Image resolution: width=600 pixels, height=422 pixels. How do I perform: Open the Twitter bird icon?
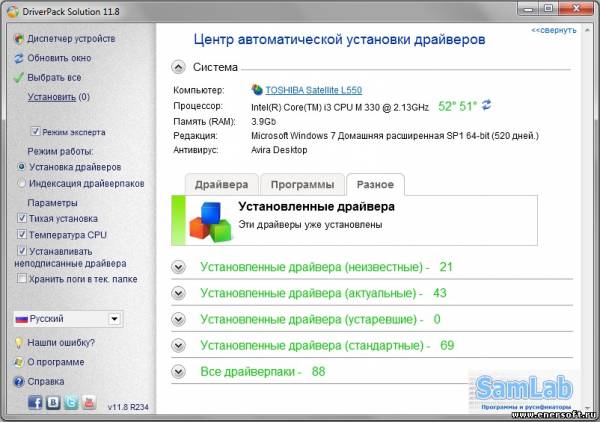coord(71,402)
